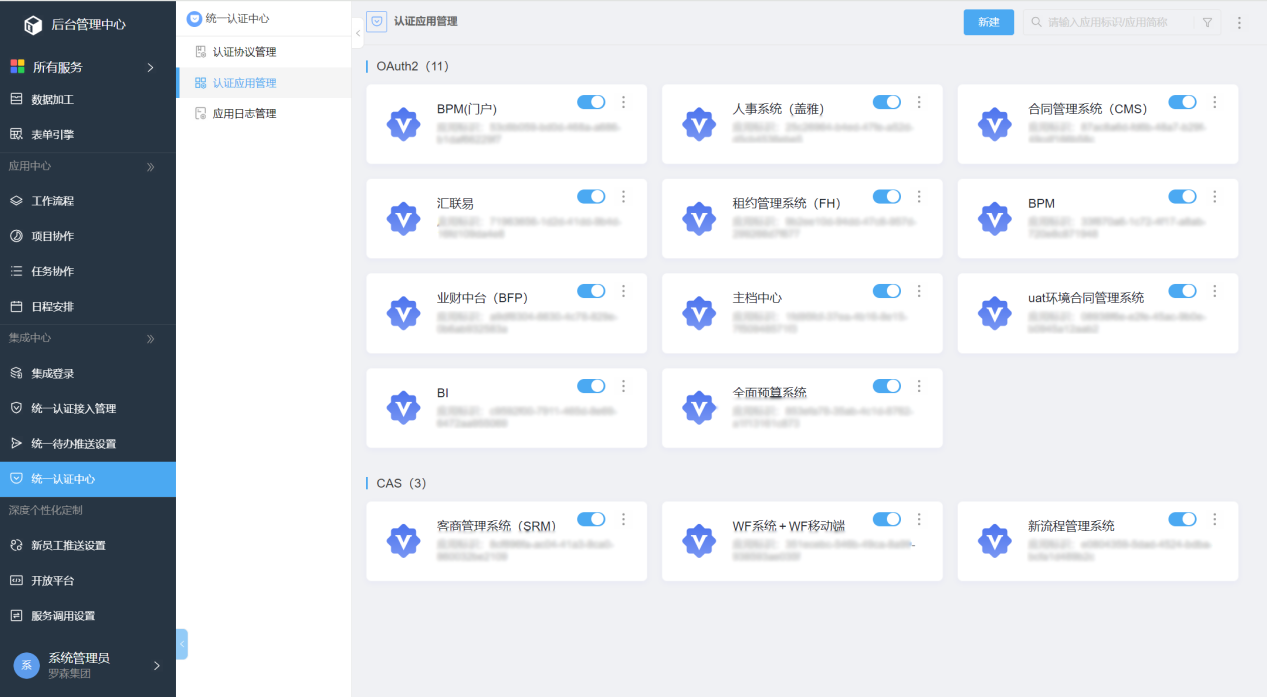
Task: Open three-dot menu on 主档中心 card
Action: [919, 291]
